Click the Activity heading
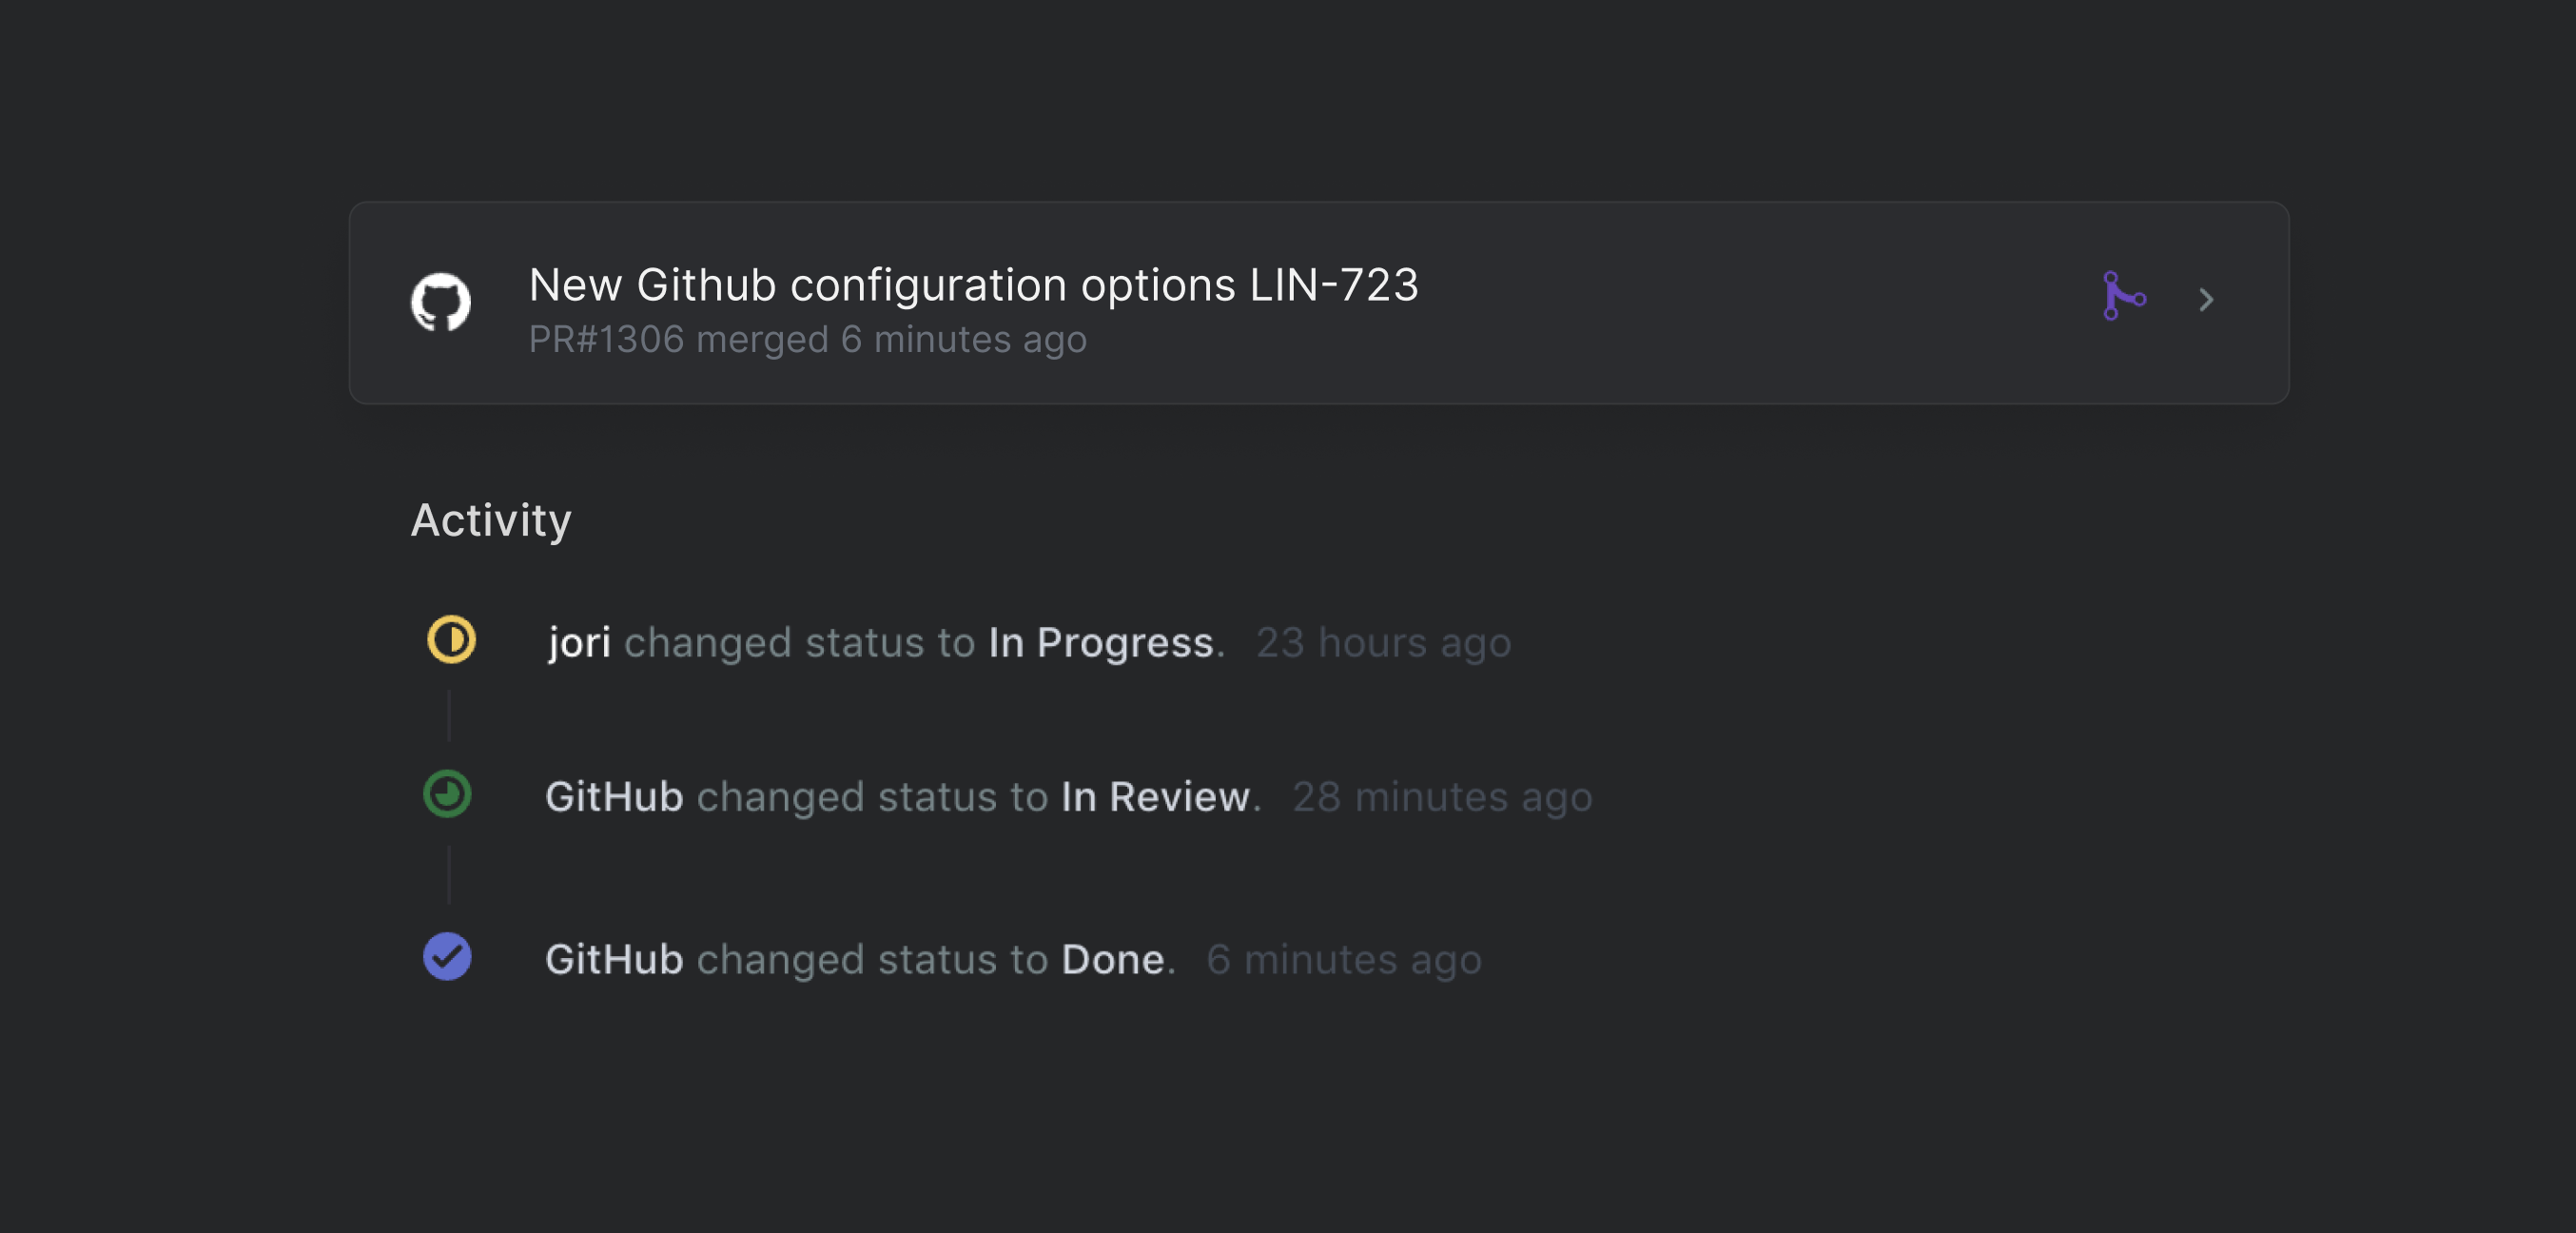2576x1233 pixels. tap(491, 520)
